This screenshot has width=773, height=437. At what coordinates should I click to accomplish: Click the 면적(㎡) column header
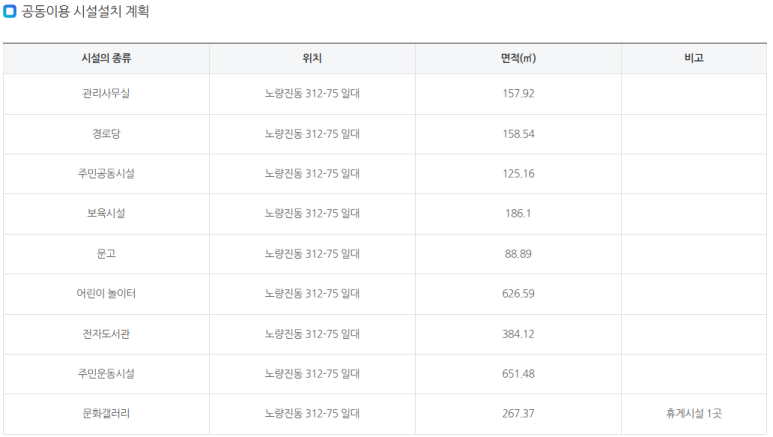click(518, 58)
